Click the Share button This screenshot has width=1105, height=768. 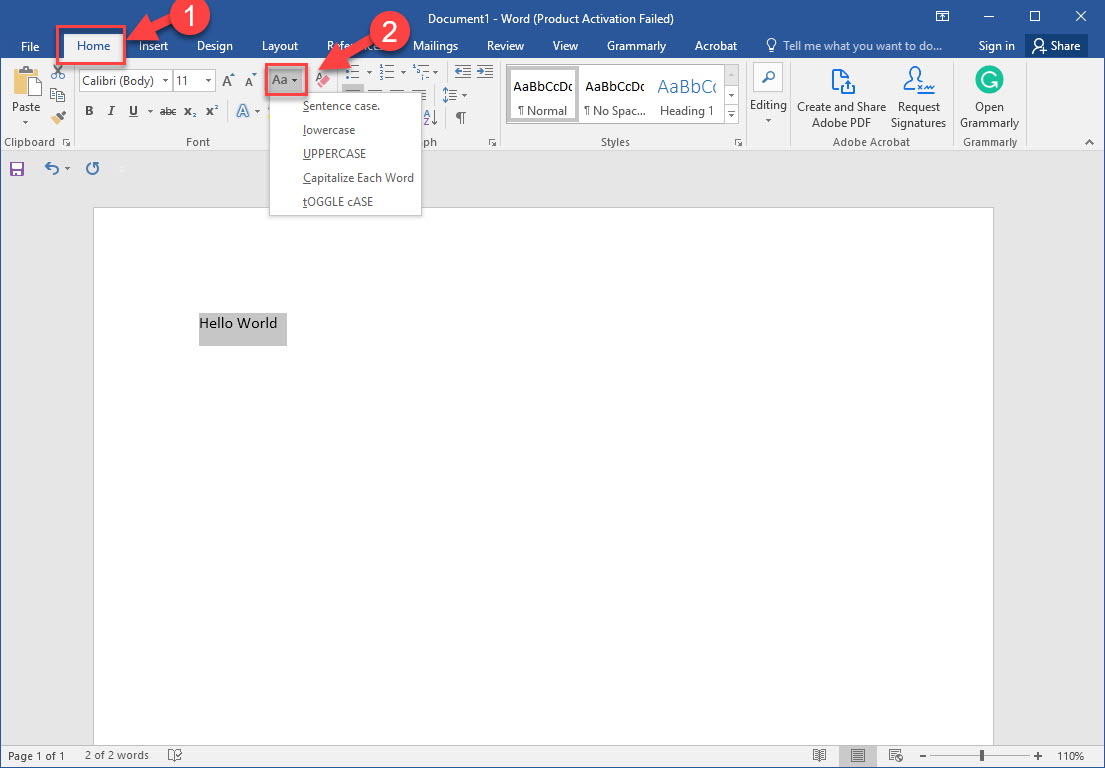(1056, 46)
